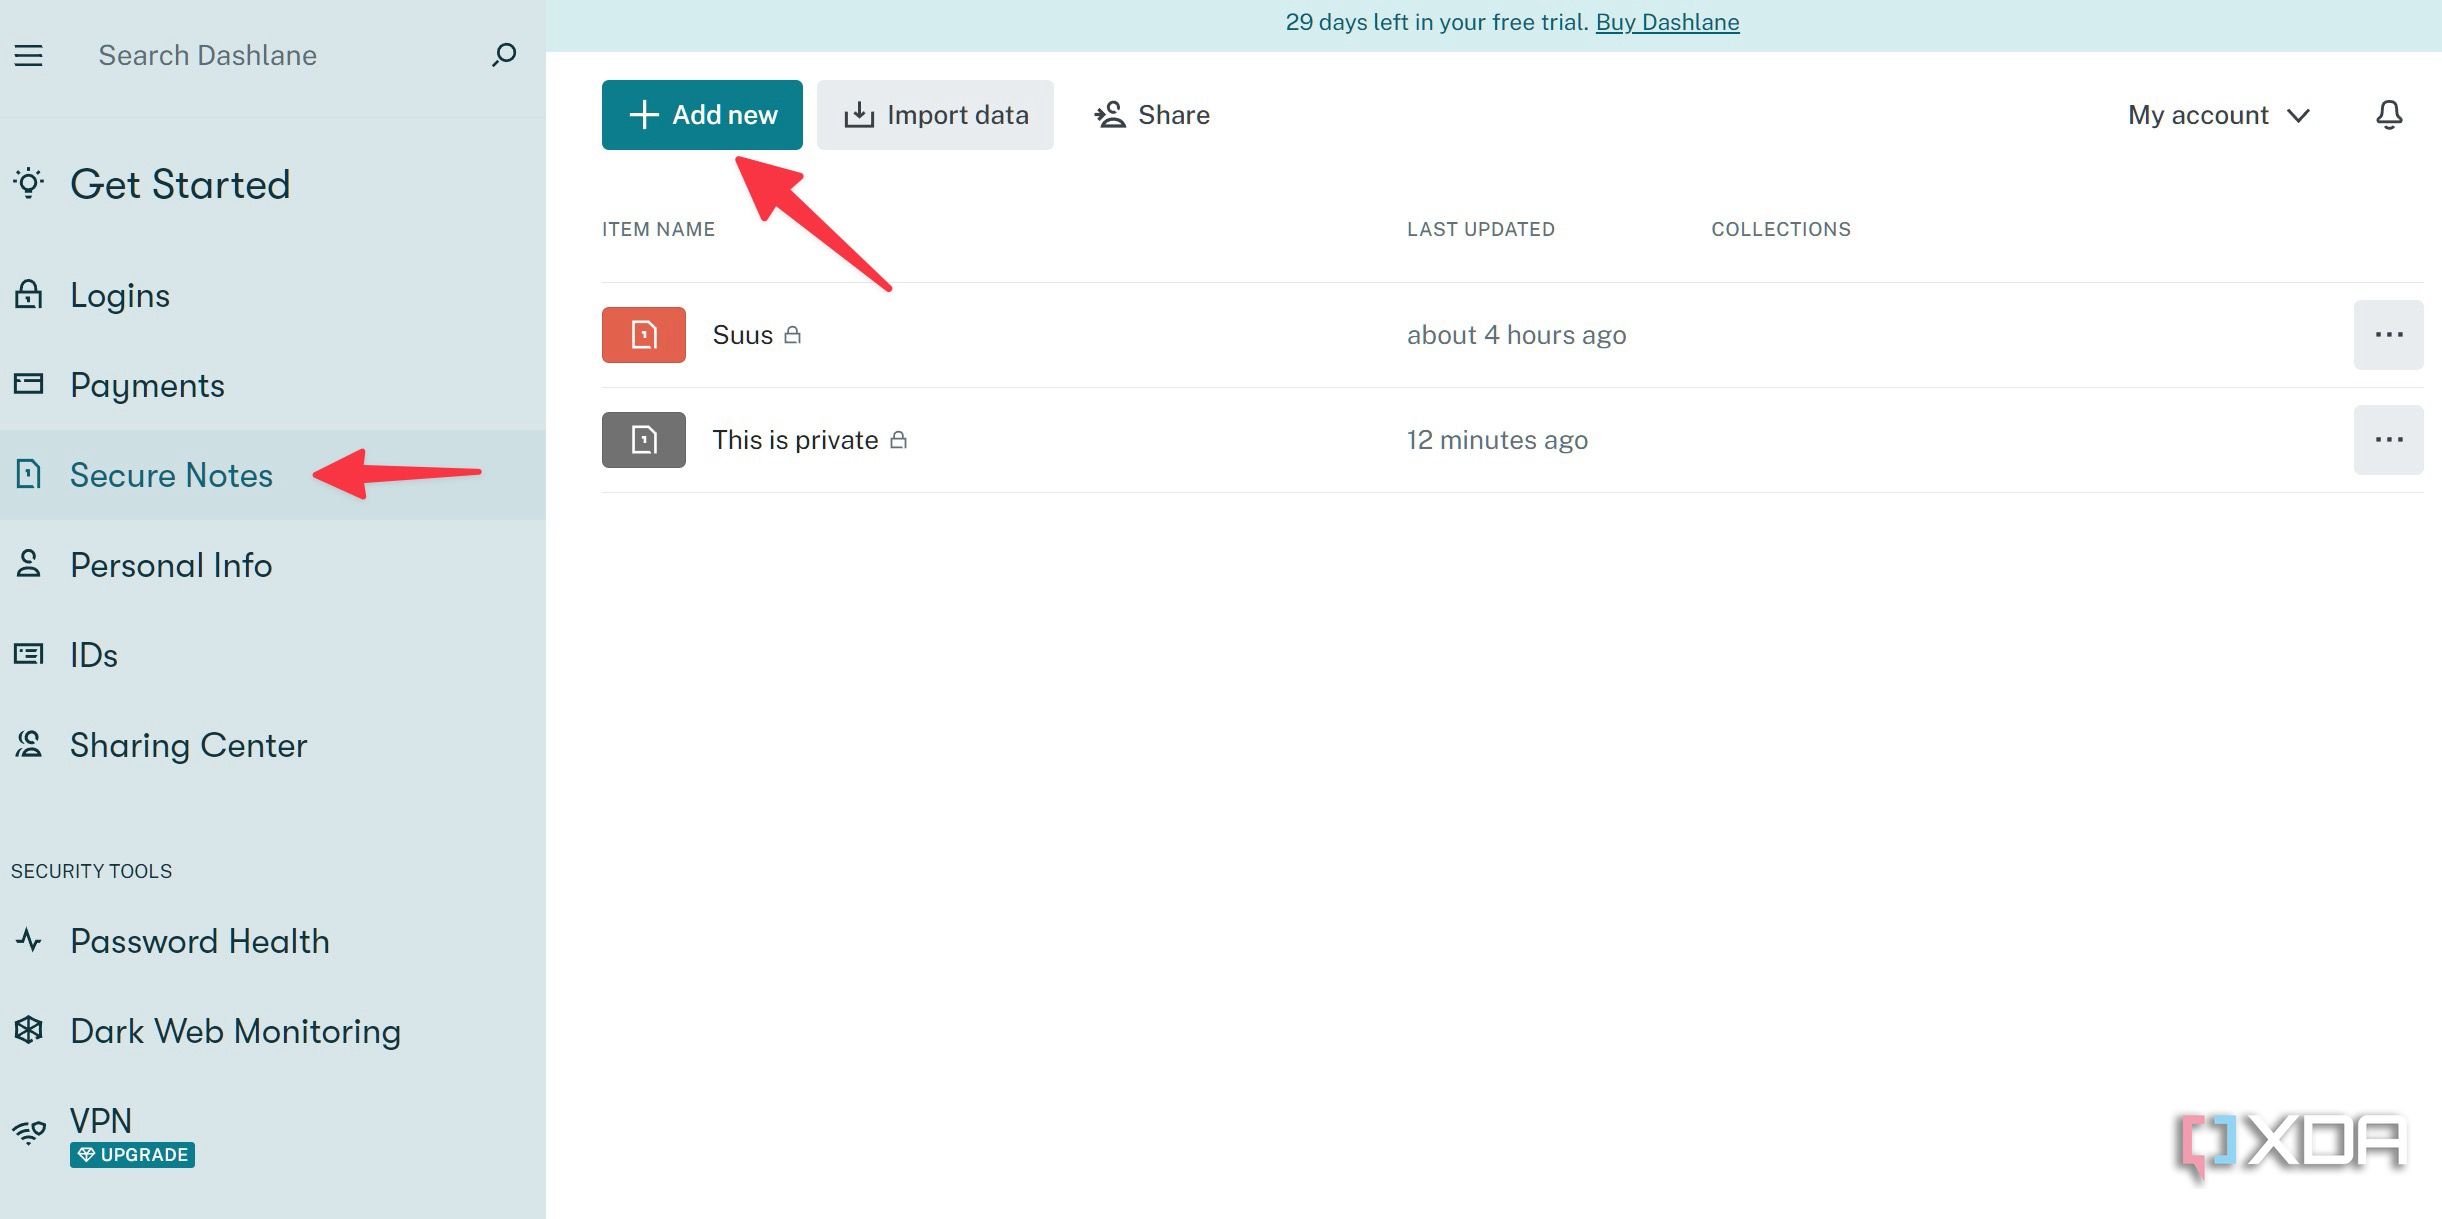
Task: Open the Dark Web Monitoring tool
Action: click(x=234, y=1031)
